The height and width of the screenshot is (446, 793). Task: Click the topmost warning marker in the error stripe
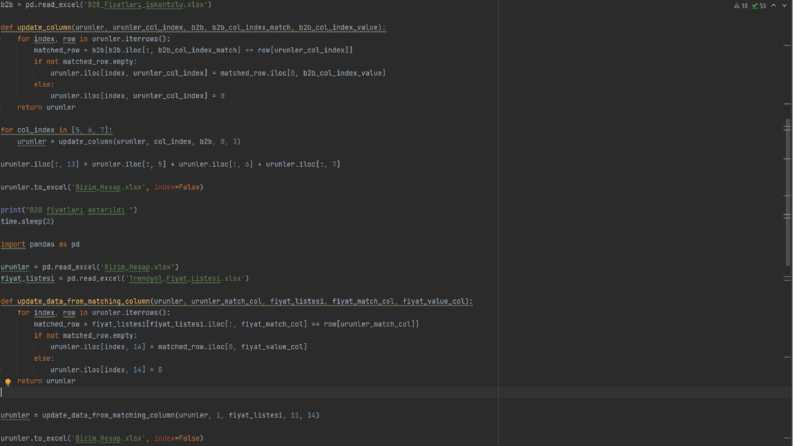pos(787,46)
